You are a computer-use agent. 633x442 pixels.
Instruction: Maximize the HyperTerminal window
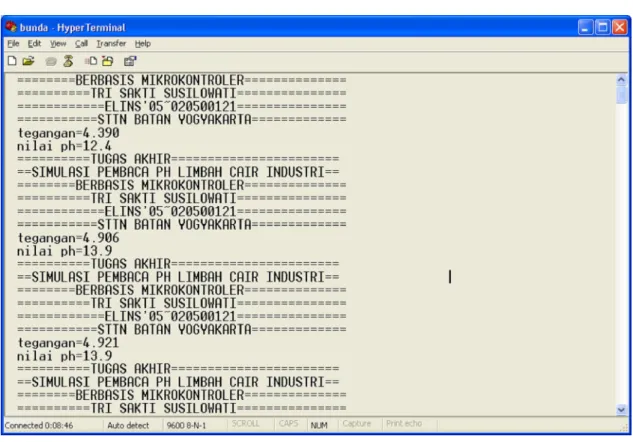[x=602, y=27]
